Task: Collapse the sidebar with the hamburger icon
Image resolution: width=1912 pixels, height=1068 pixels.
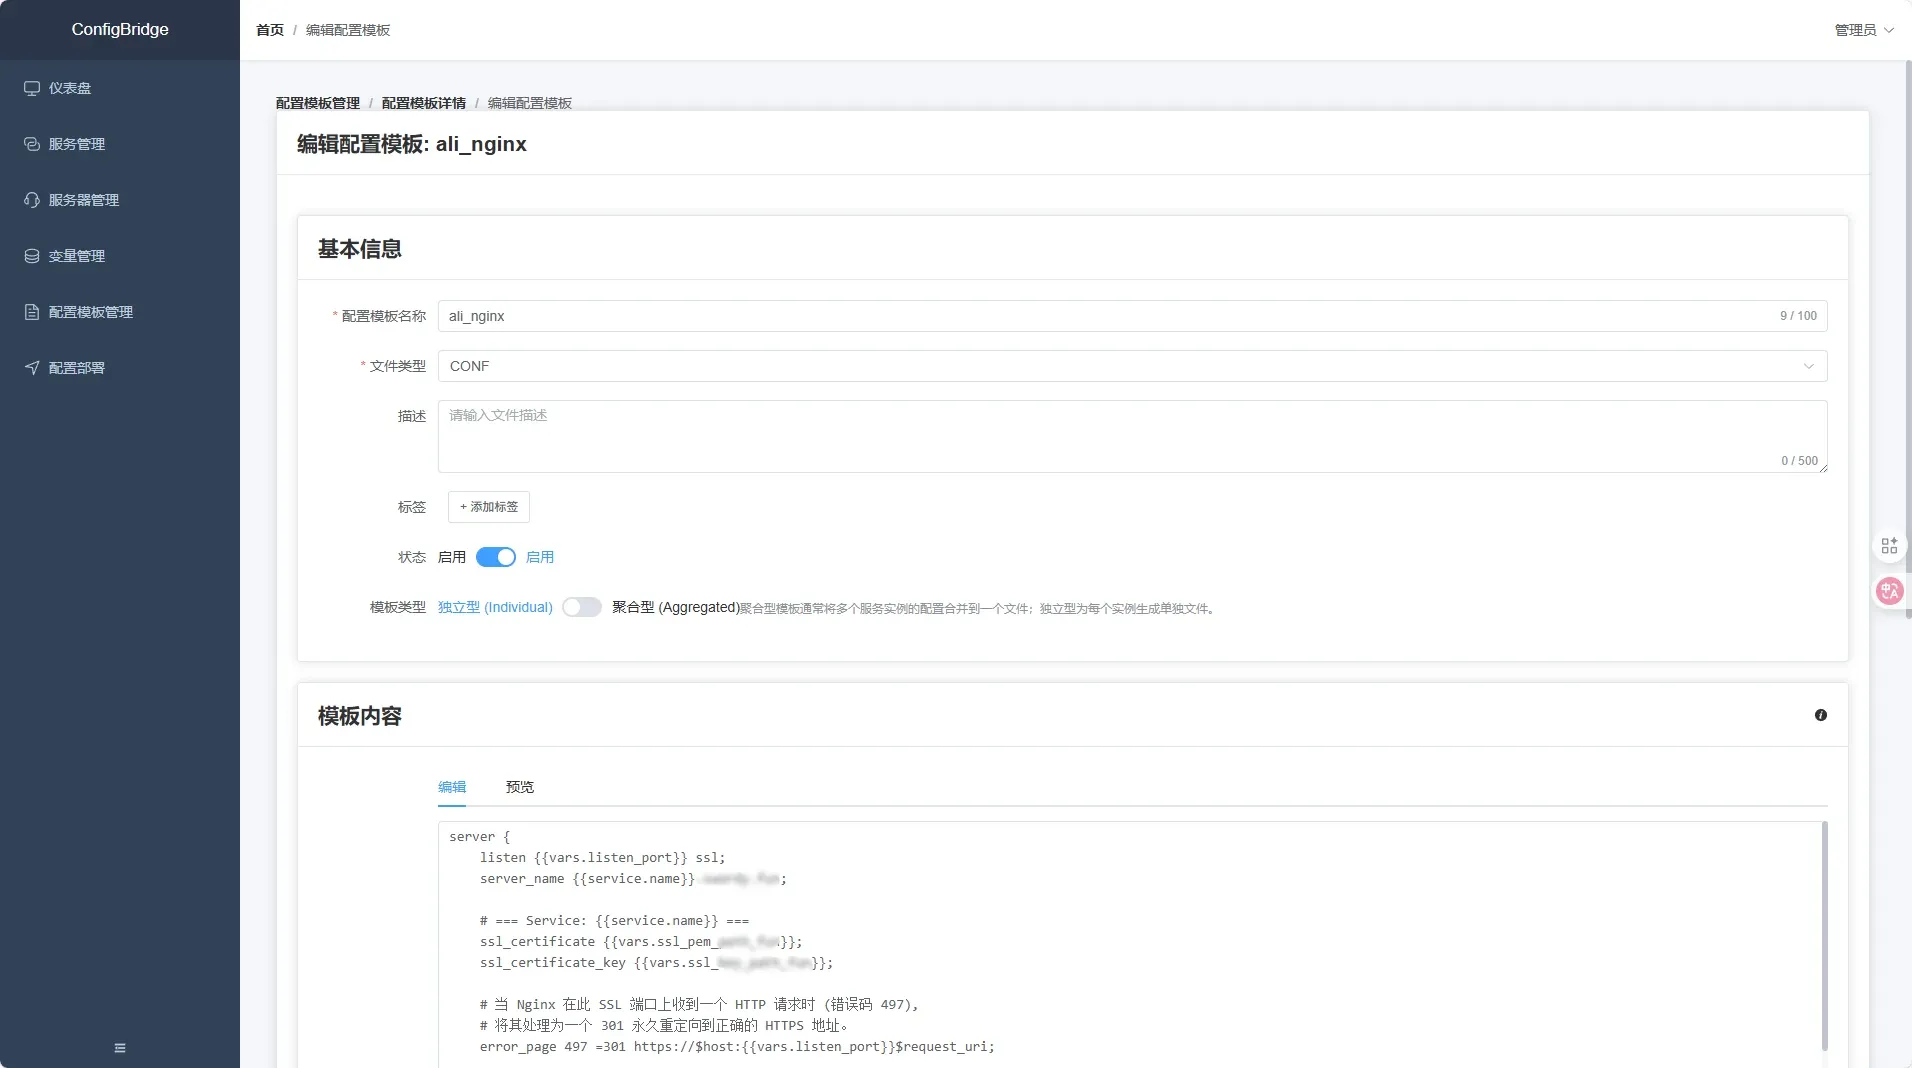Action: coord(119,1047)
